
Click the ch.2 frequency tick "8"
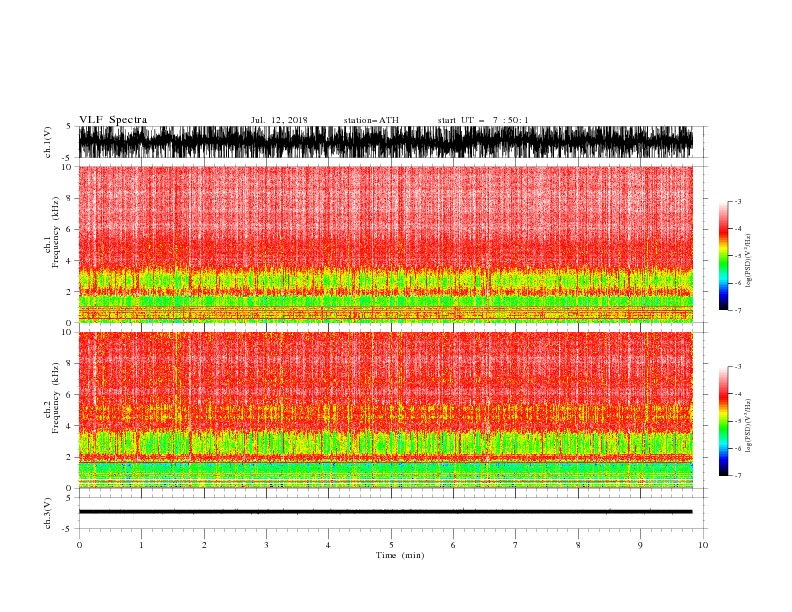coord(69,364)
